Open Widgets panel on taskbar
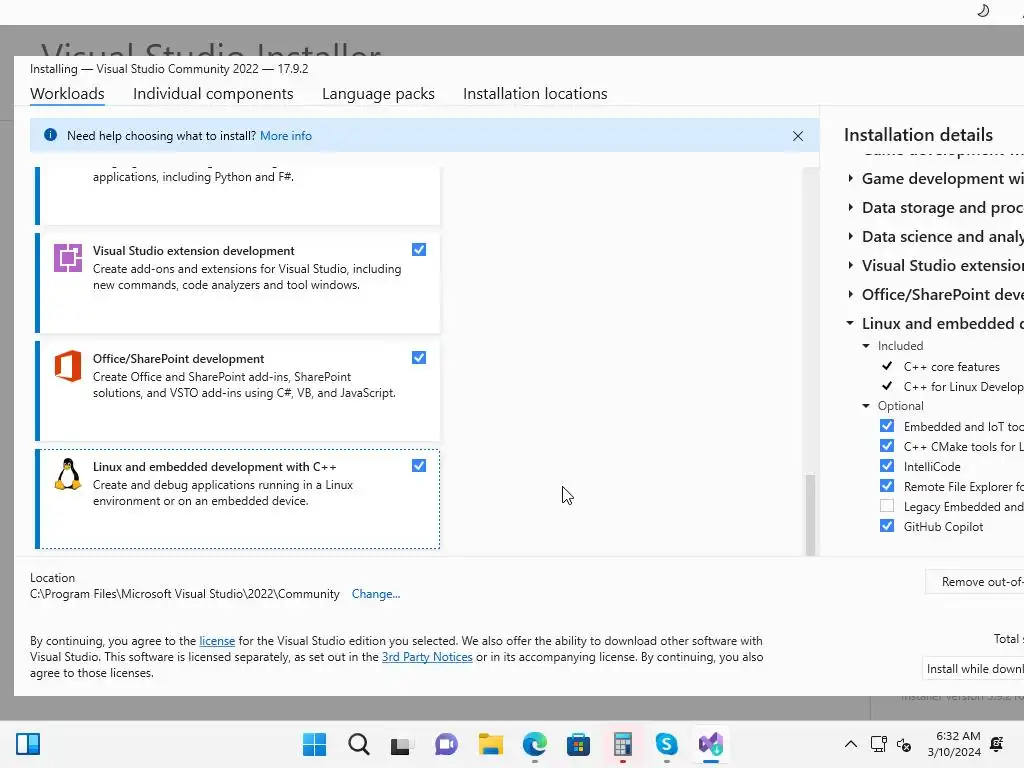Image resolution: width=1024 pixels, height=768 pixels. click(28, 744)
